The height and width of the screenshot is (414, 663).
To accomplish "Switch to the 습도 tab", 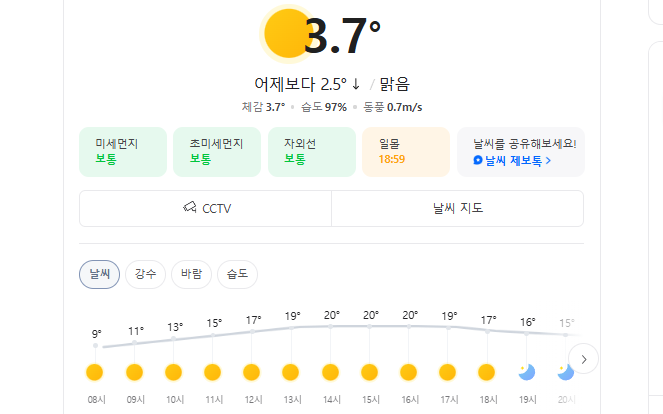I will tap(237, 274).
